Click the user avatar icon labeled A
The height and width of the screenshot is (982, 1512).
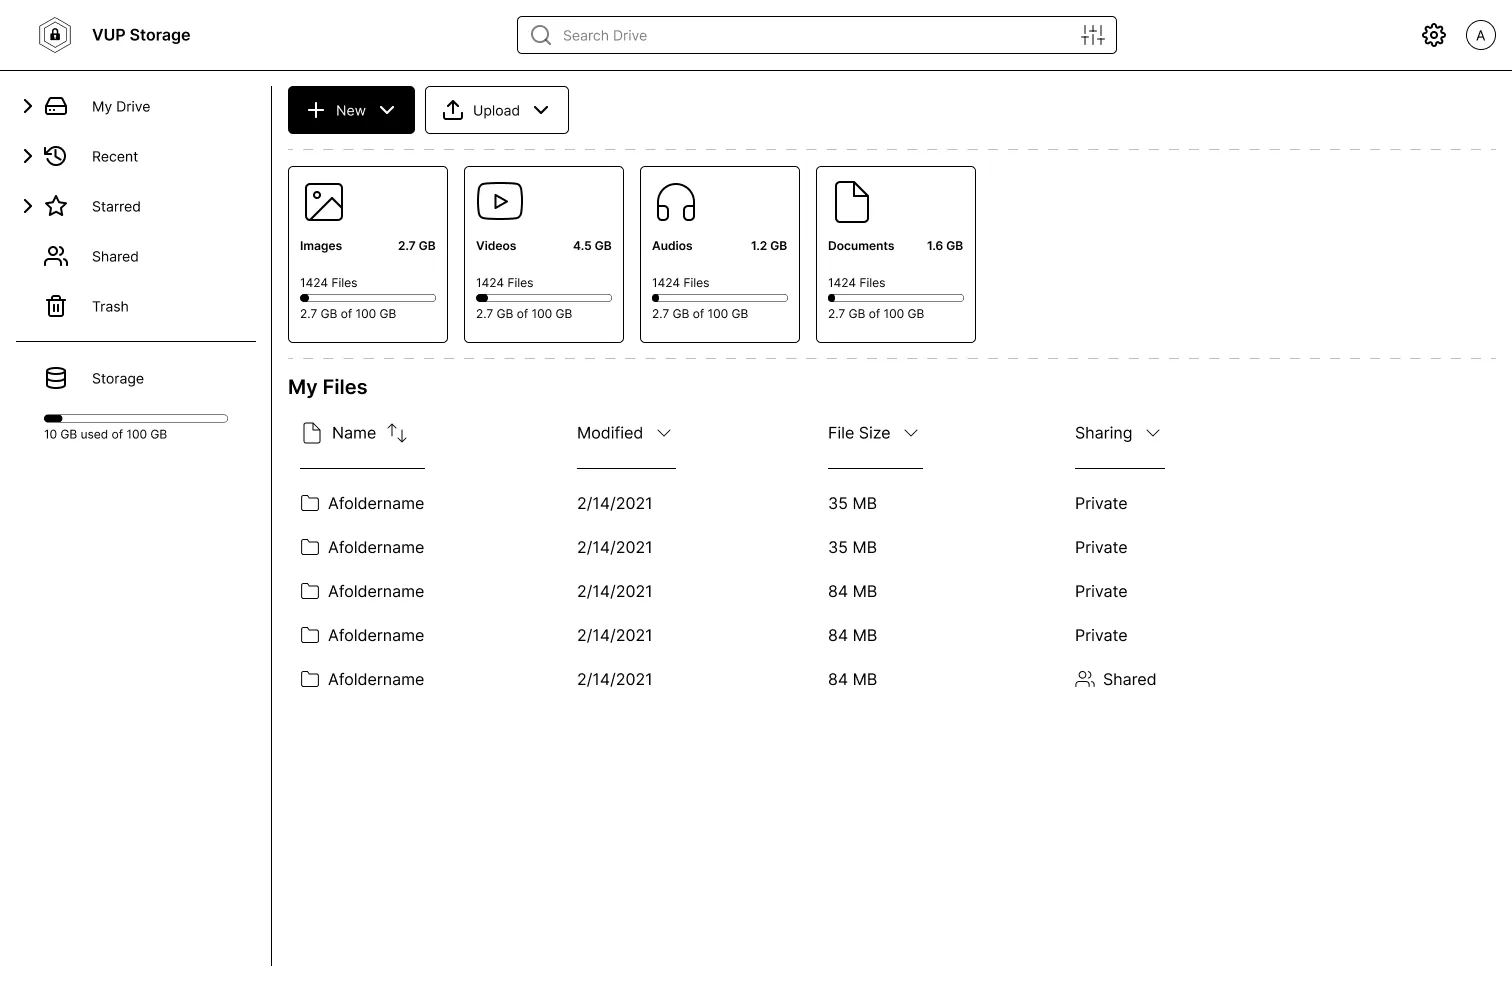(1480, 35)
